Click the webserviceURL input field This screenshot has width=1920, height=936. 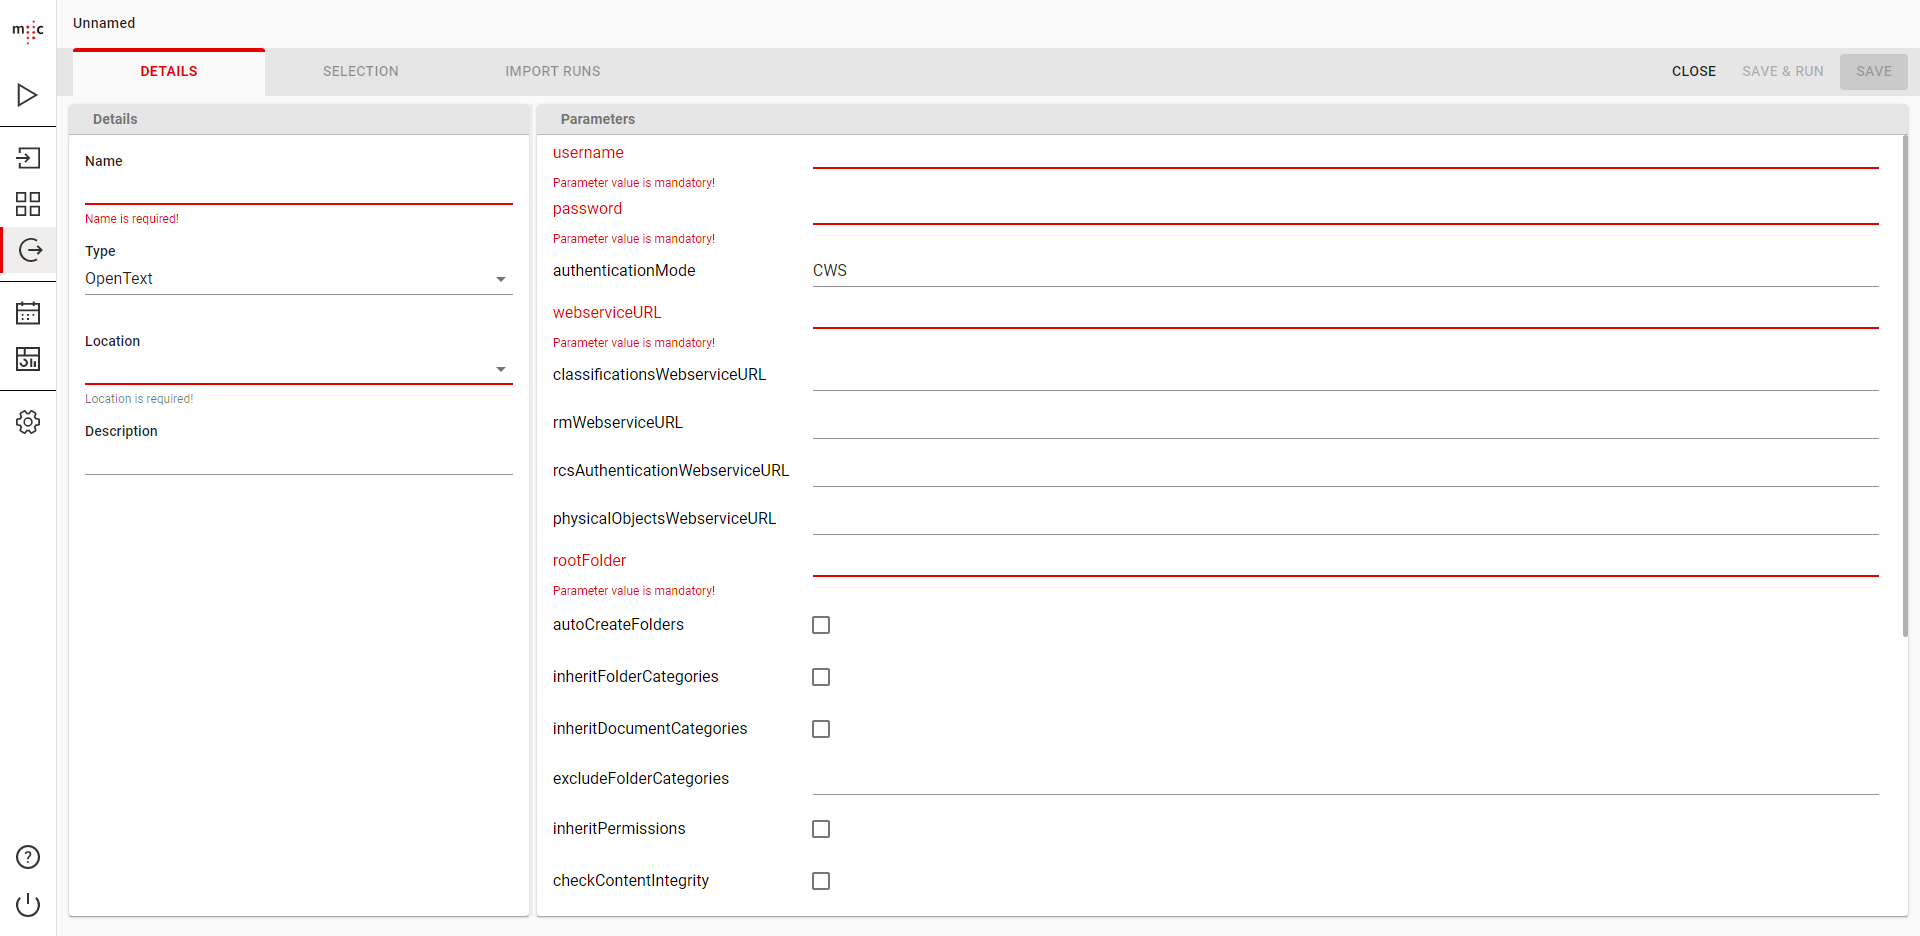[x=1345, y=313]
